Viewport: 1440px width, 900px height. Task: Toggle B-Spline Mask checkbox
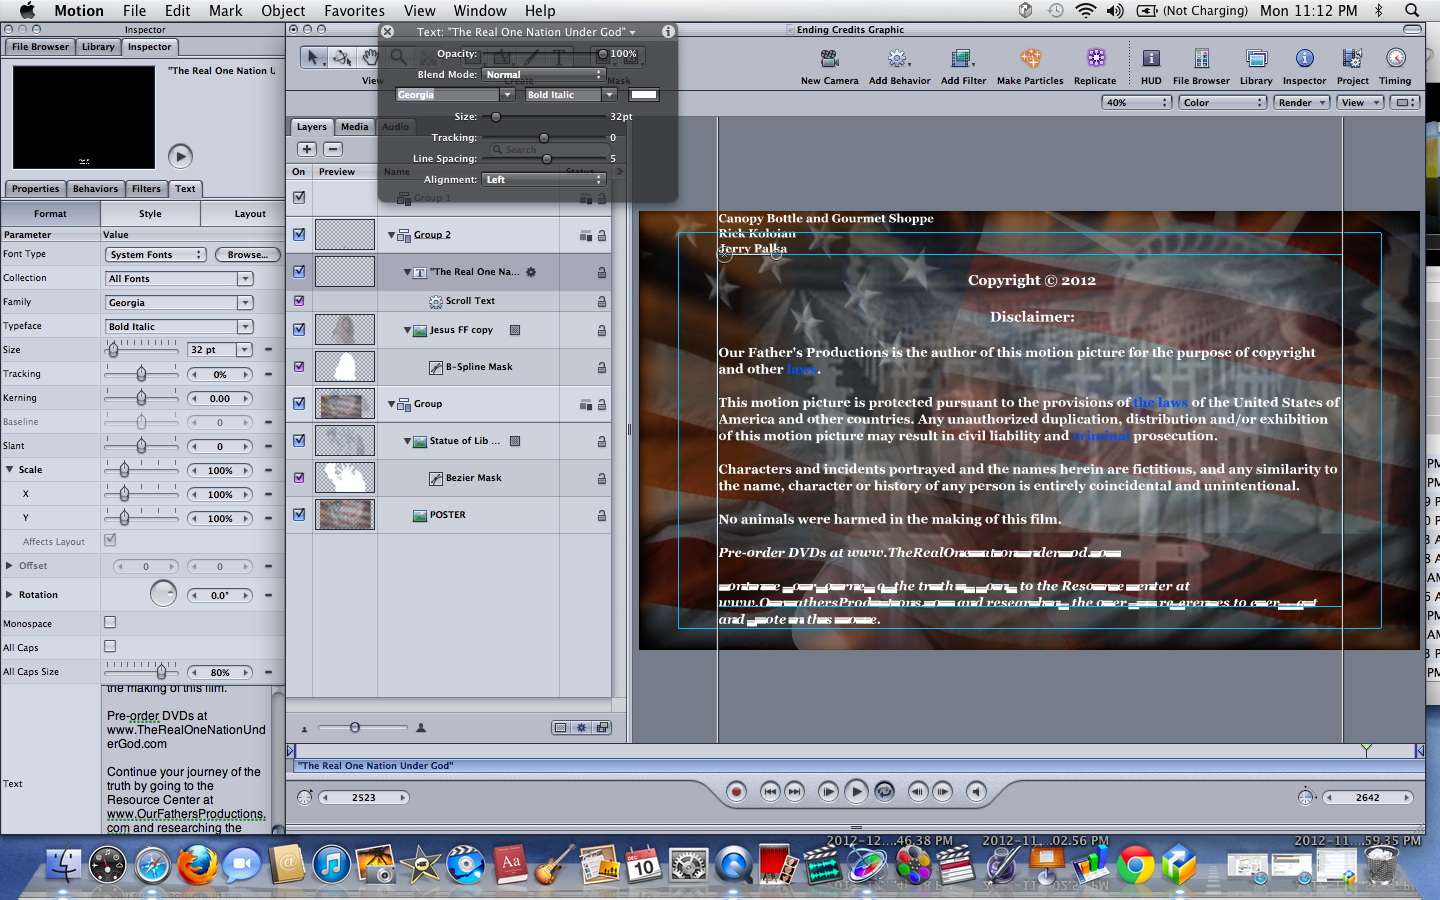[x=299, y=366]
